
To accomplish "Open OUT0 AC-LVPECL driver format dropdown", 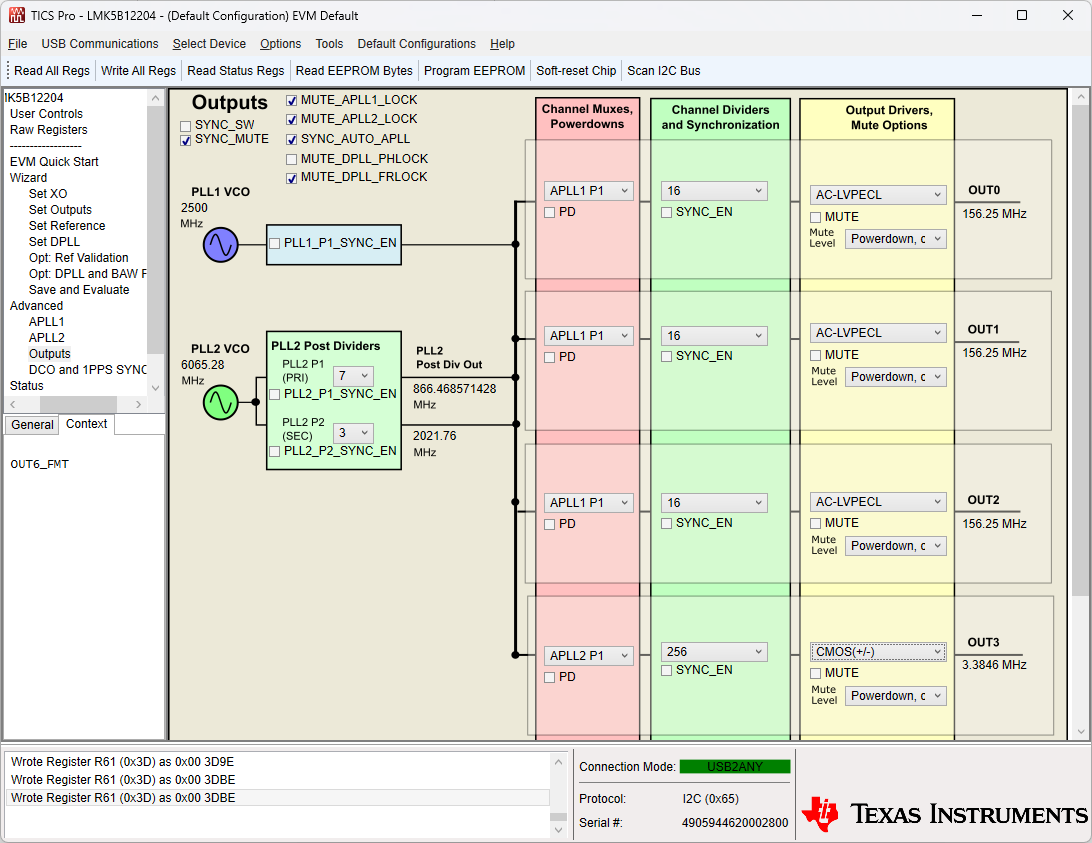I will [878, 195].
